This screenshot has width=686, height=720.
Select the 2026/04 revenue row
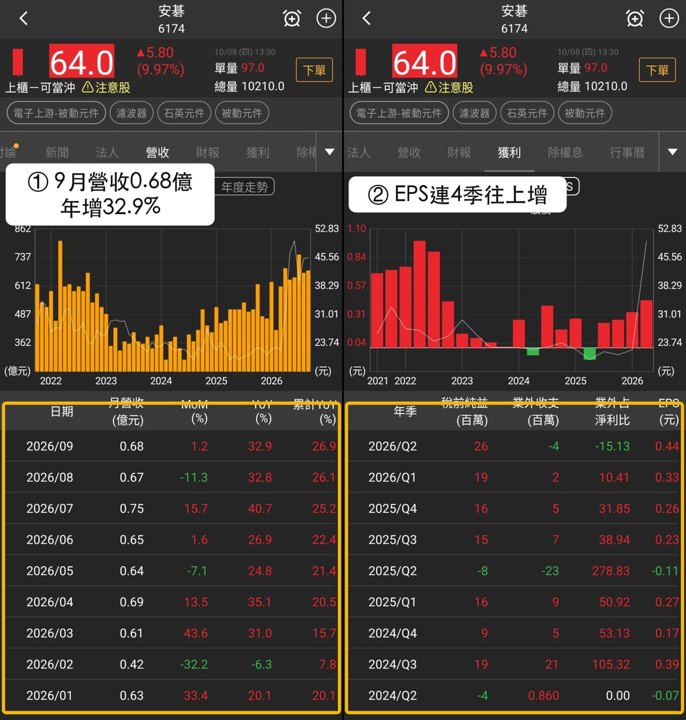171,602
